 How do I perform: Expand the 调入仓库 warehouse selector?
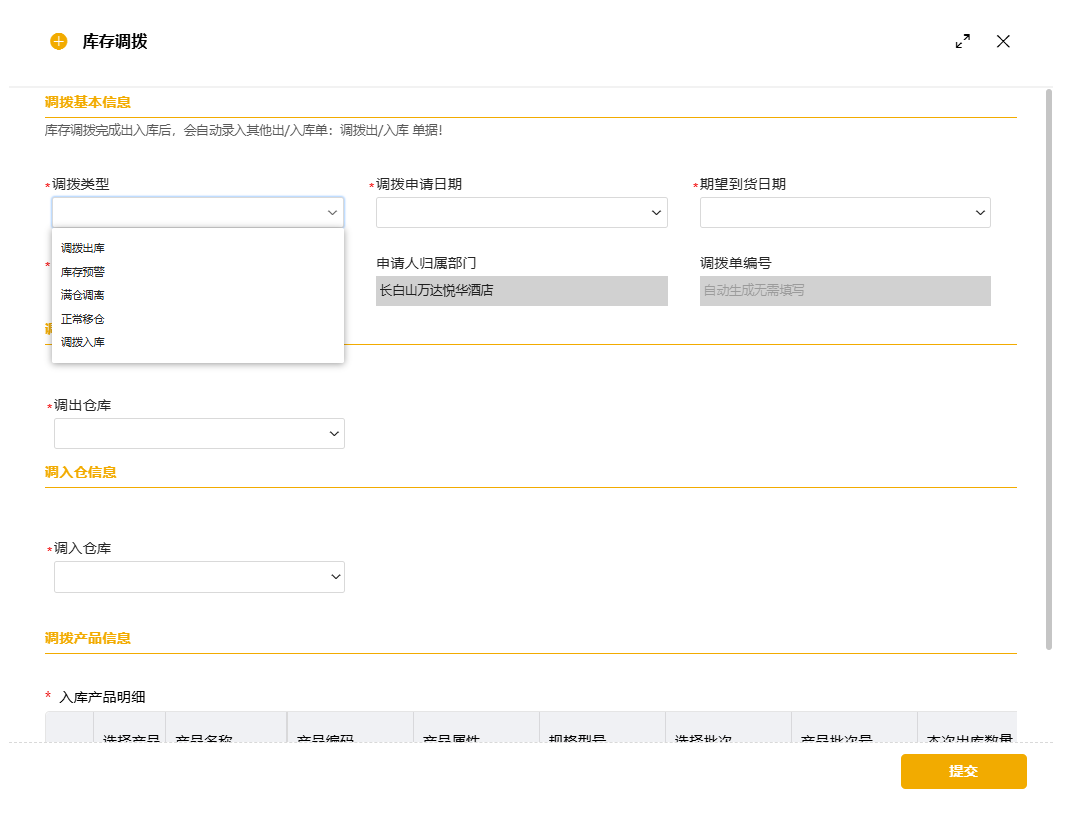pyautogui.click(x=199, y=577)
